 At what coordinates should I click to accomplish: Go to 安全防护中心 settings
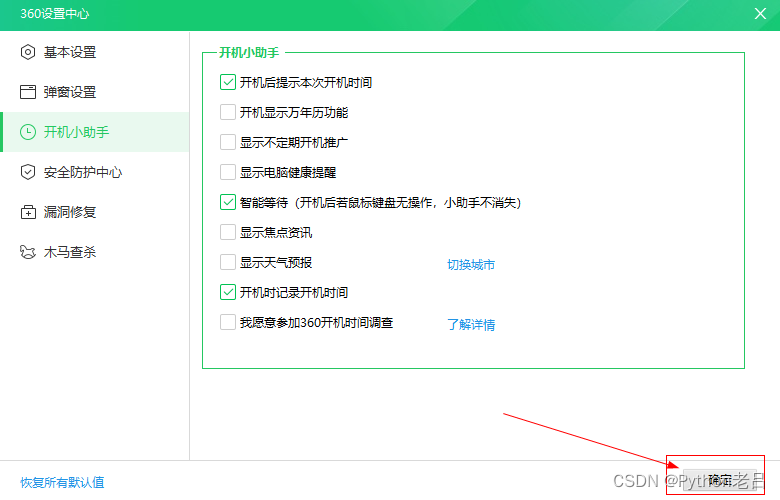pos(95,172)
